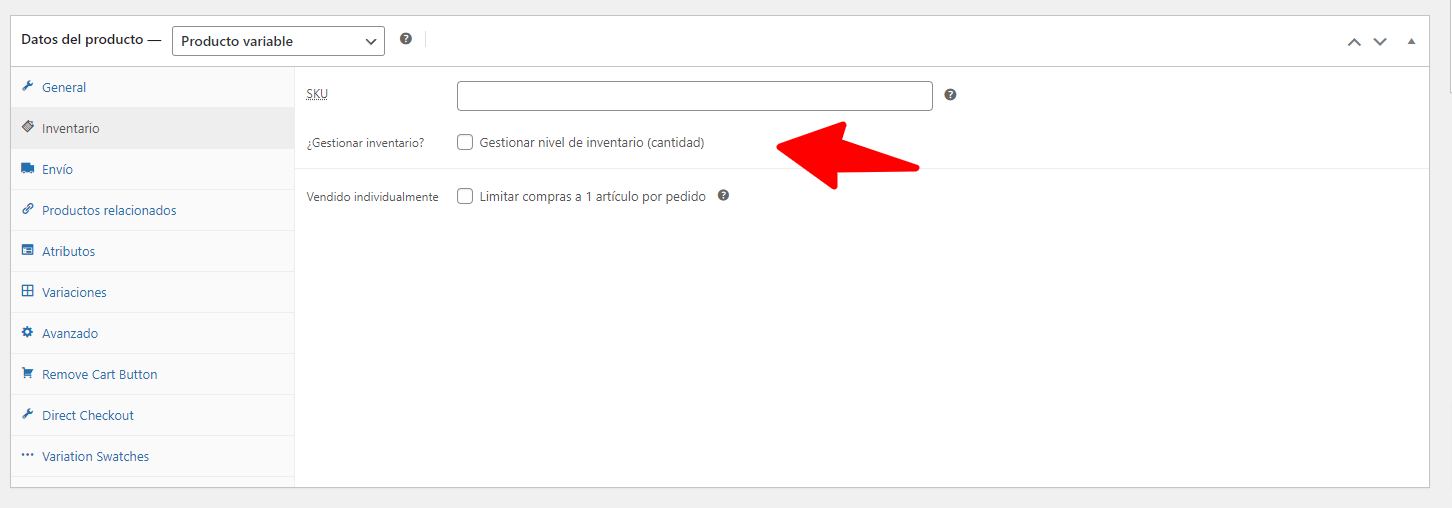Open Productos relacionados tab

pyautogui.click(x=152, y=210)
